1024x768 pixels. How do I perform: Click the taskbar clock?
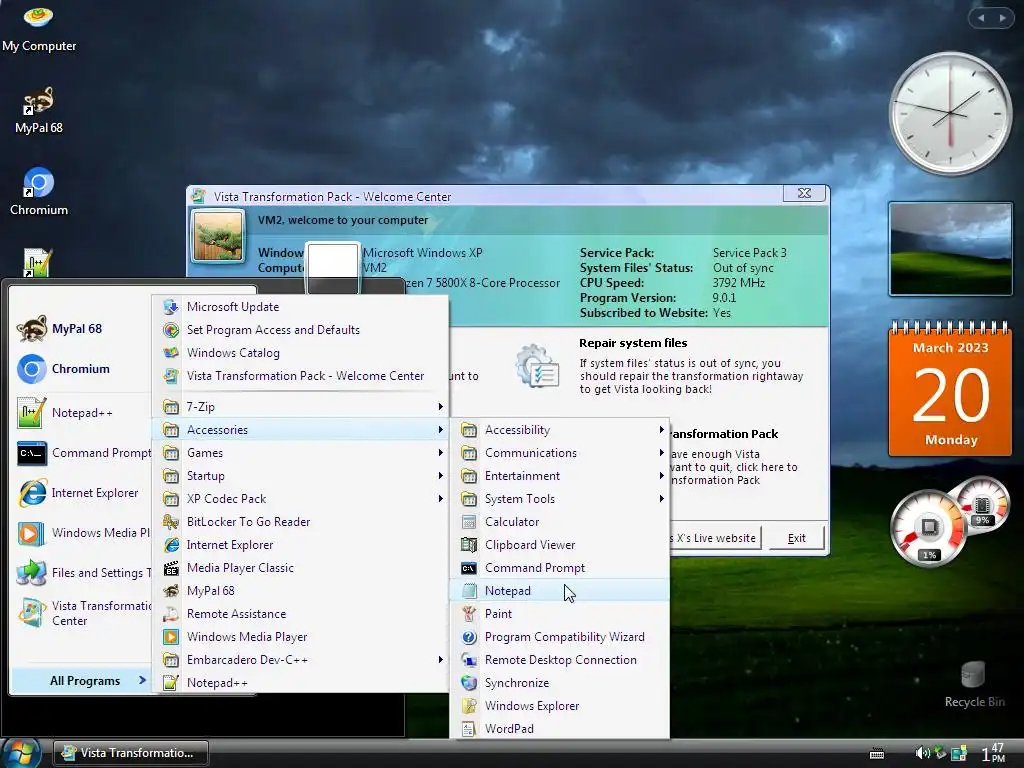[993, 753]
